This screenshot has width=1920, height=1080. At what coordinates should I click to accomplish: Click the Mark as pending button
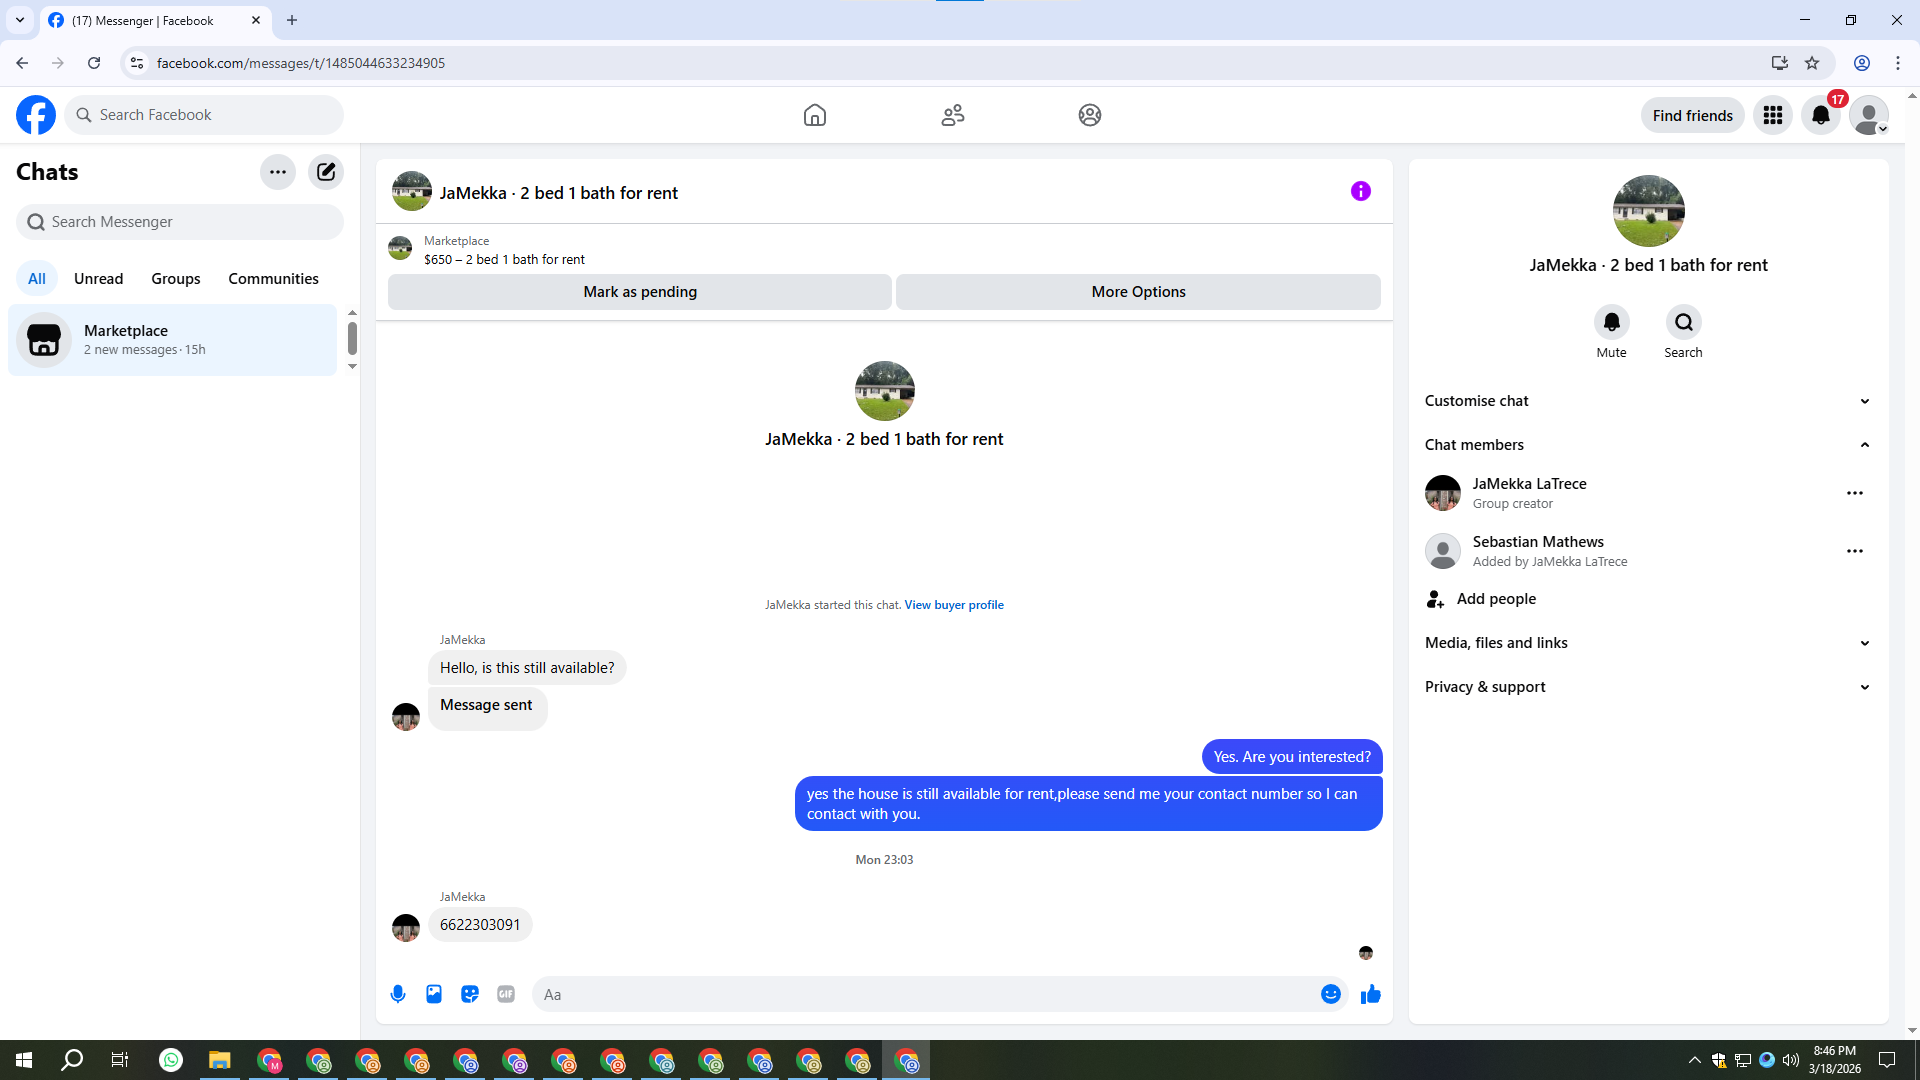(640, 292)
